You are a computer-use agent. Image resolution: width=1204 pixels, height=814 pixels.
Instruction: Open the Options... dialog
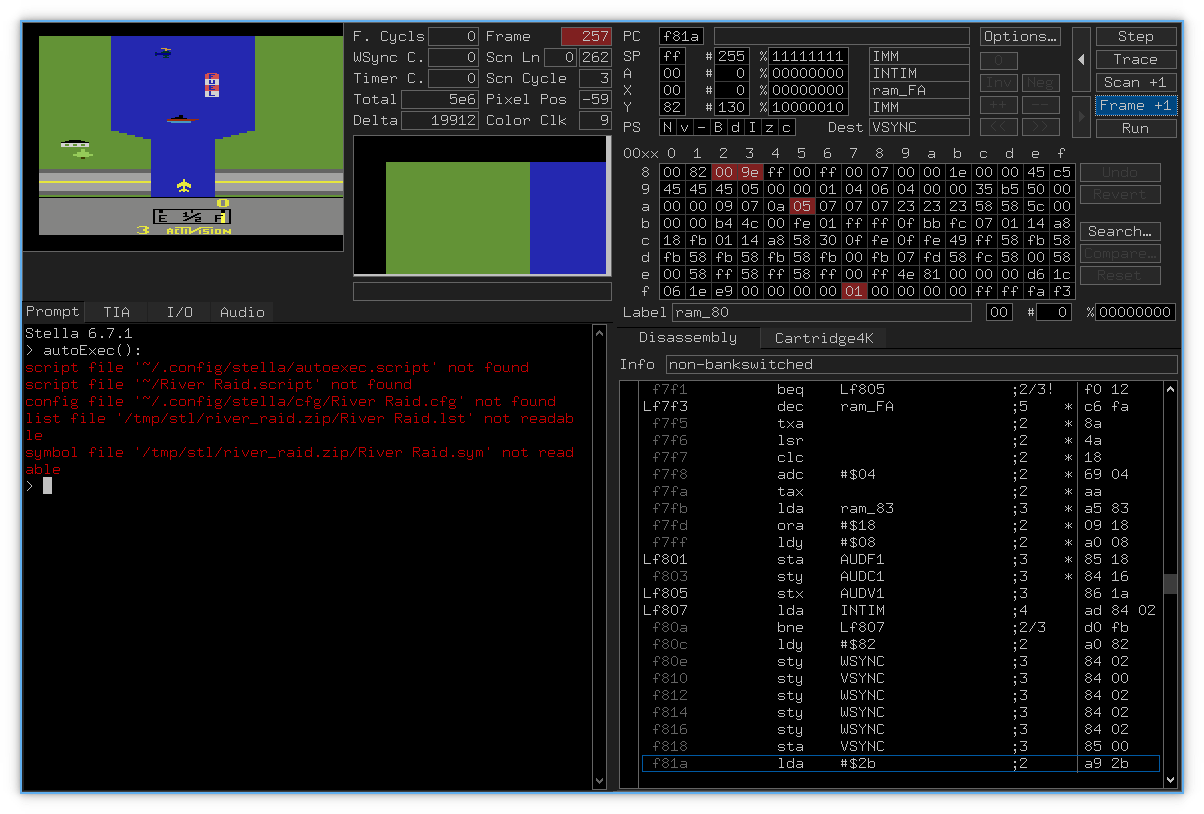tap(1020, 36)
